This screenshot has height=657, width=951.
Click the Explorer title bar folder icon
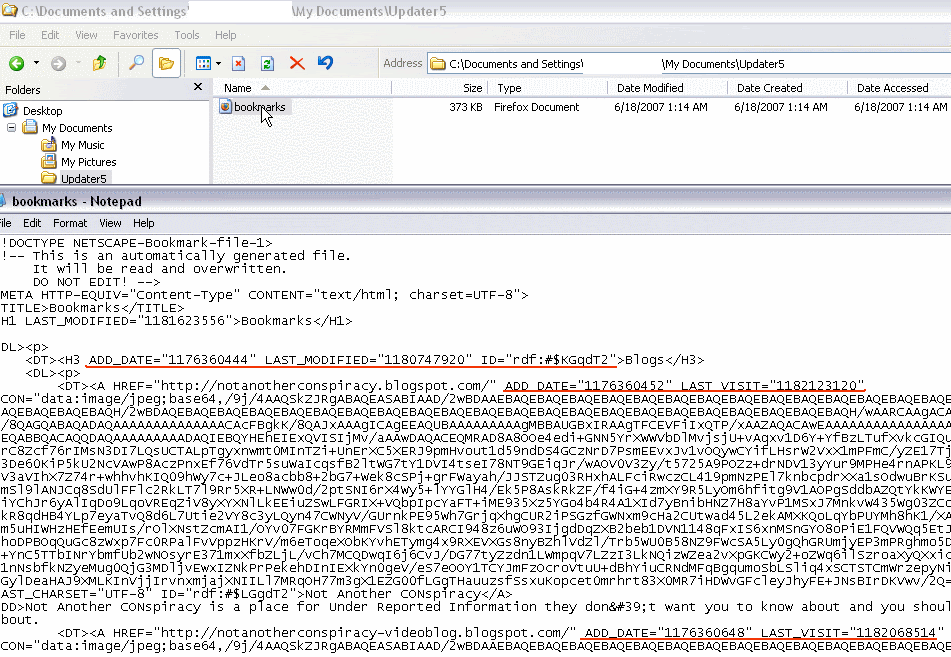coord(9,10)
